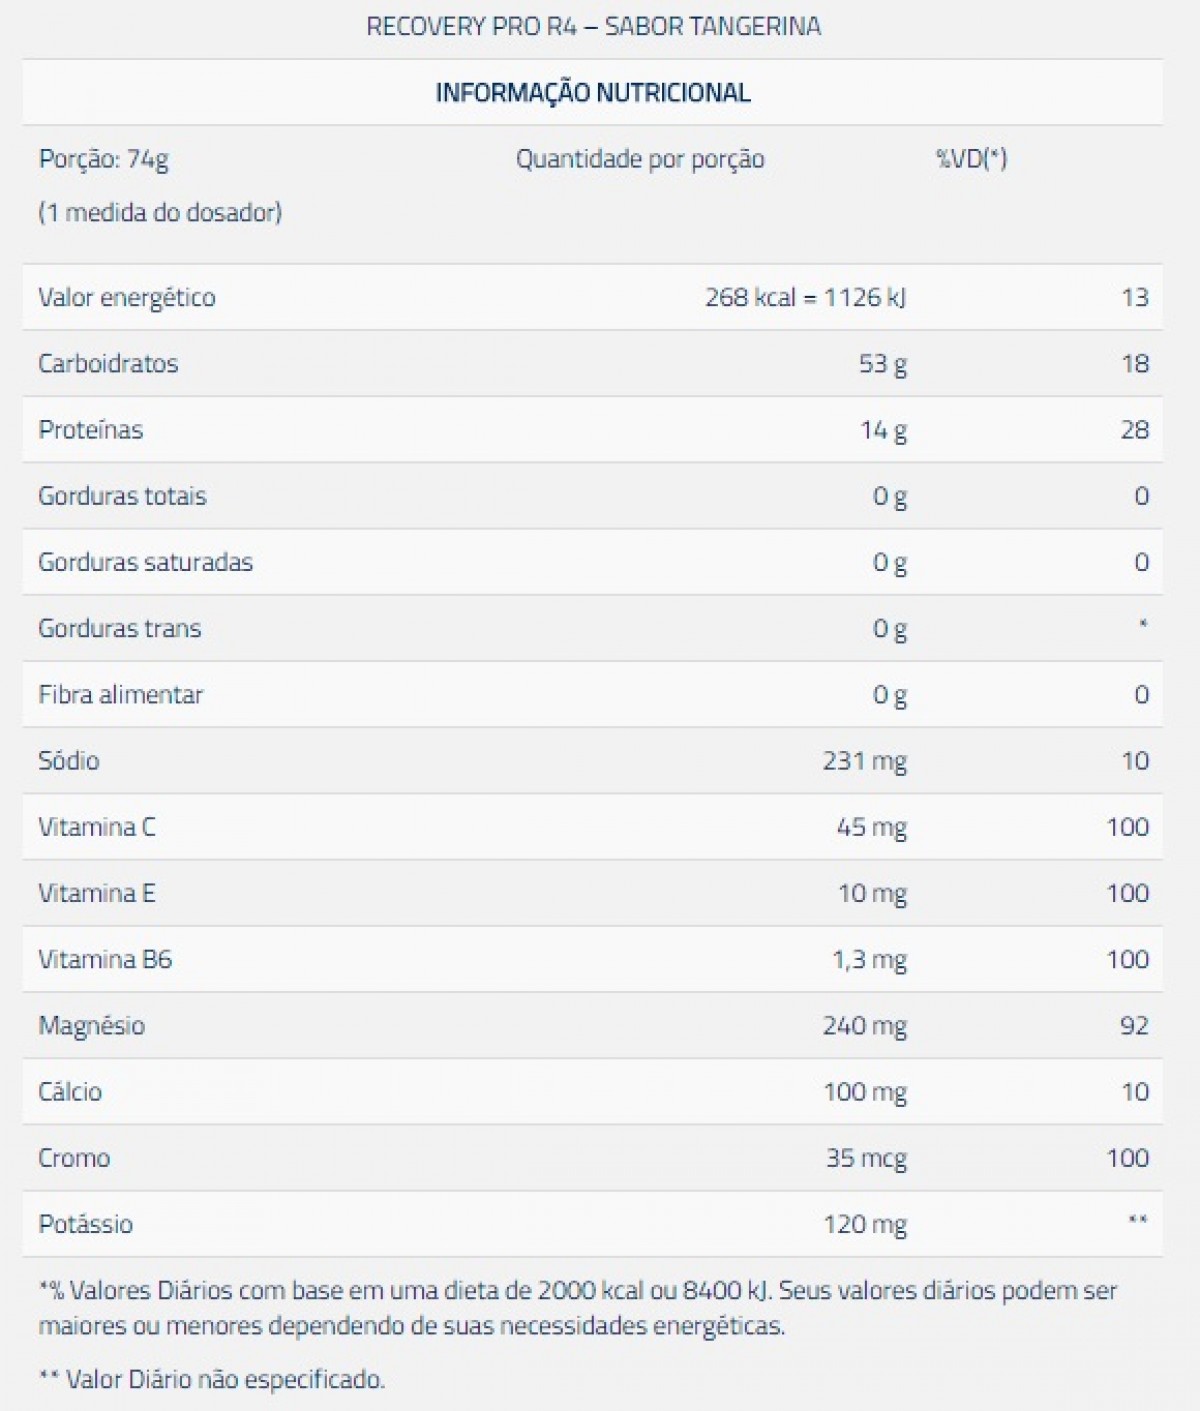Select the Valor energético row label
The image size is (1200, 1411).
pos(127,297)
